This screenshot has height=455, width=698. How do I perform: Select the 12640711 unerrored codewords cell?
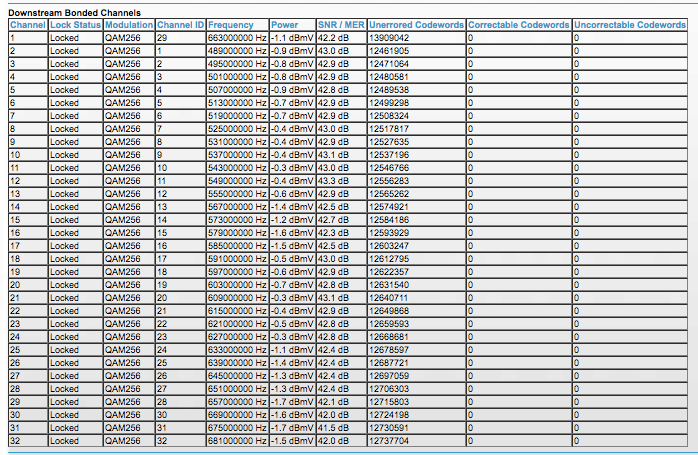click(x=390, y=297)
